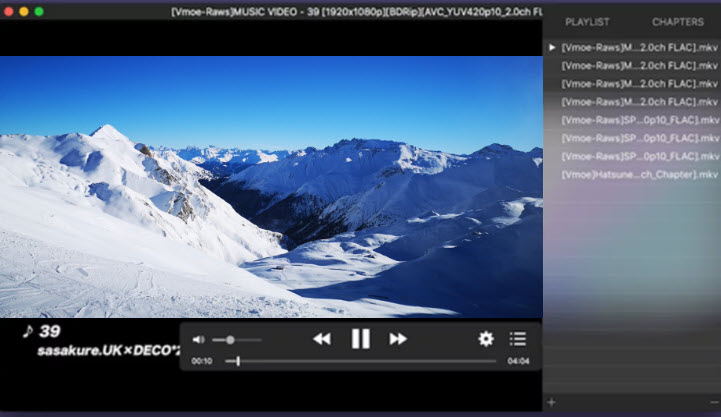
Task: Toggle the duration label 04:04
Action: pyautogui.click(x=518, y=361)
